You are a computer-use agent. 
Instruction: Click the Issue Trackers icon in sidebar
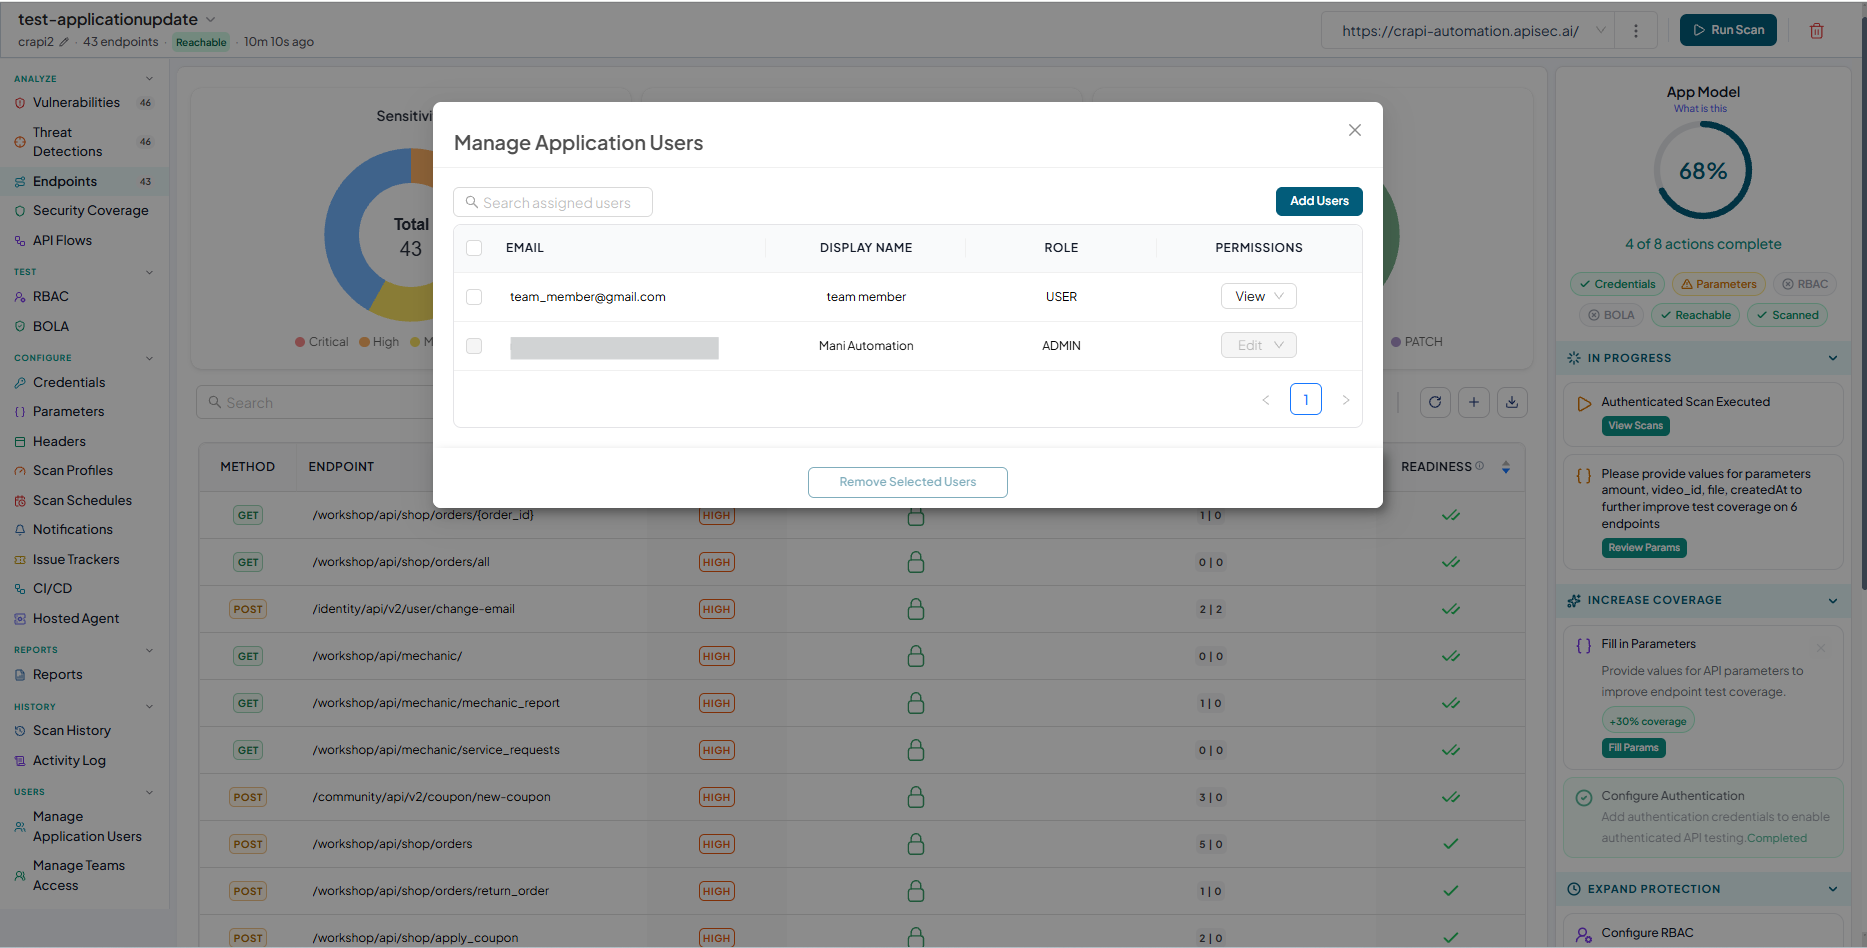[20, 560]
